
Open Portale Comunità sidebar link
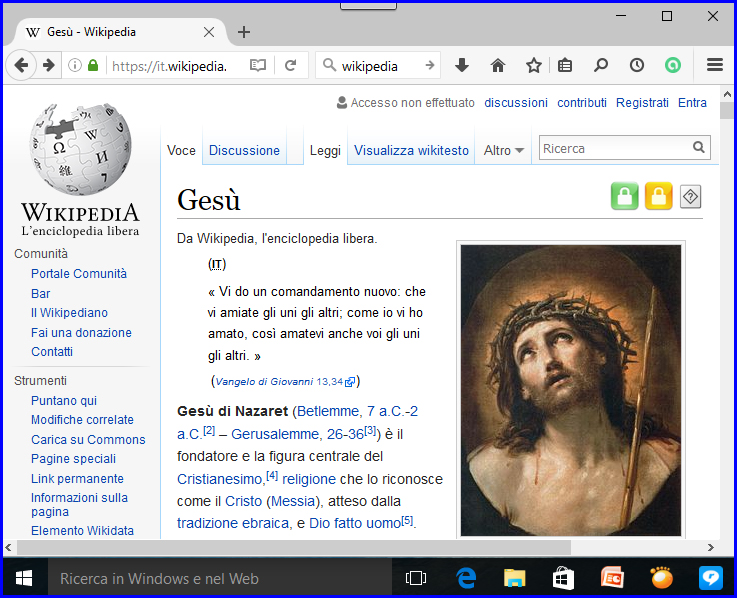coord(79,274)
